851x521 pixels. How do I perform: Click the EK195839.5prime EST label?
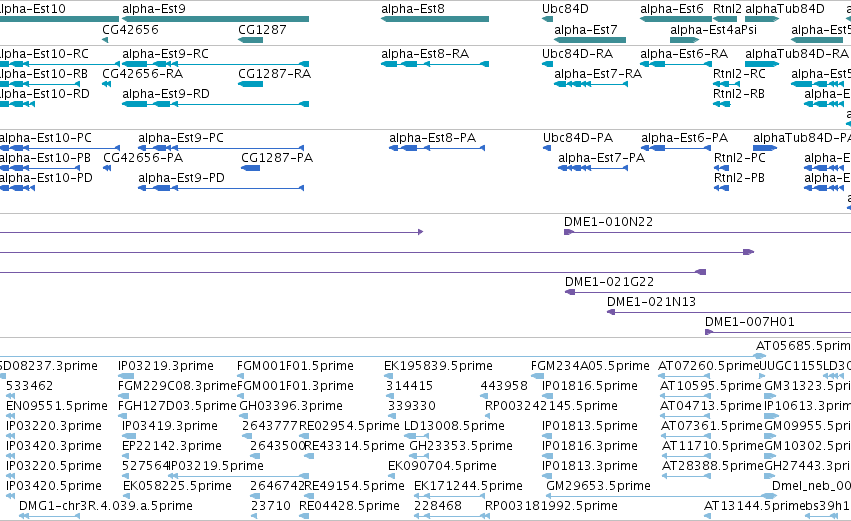click(x=438, y=366)
